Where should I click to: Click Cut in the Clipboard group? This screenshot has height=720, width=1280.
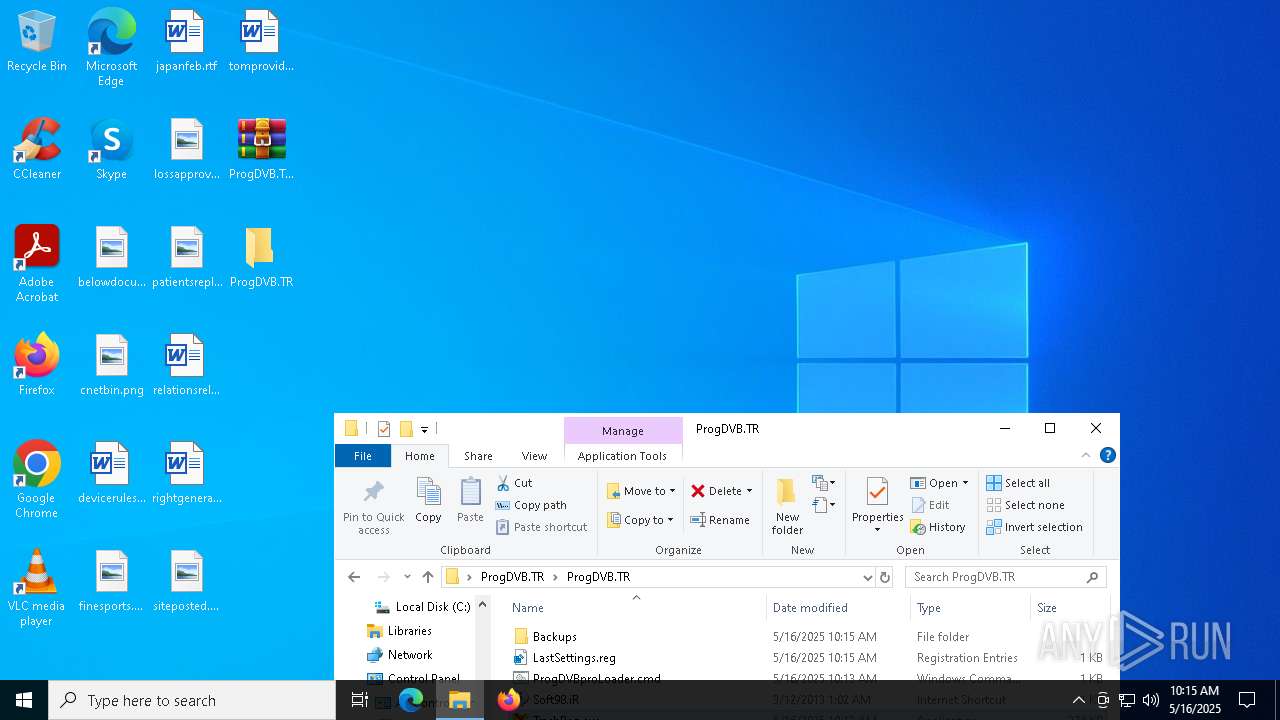point(515,483)
